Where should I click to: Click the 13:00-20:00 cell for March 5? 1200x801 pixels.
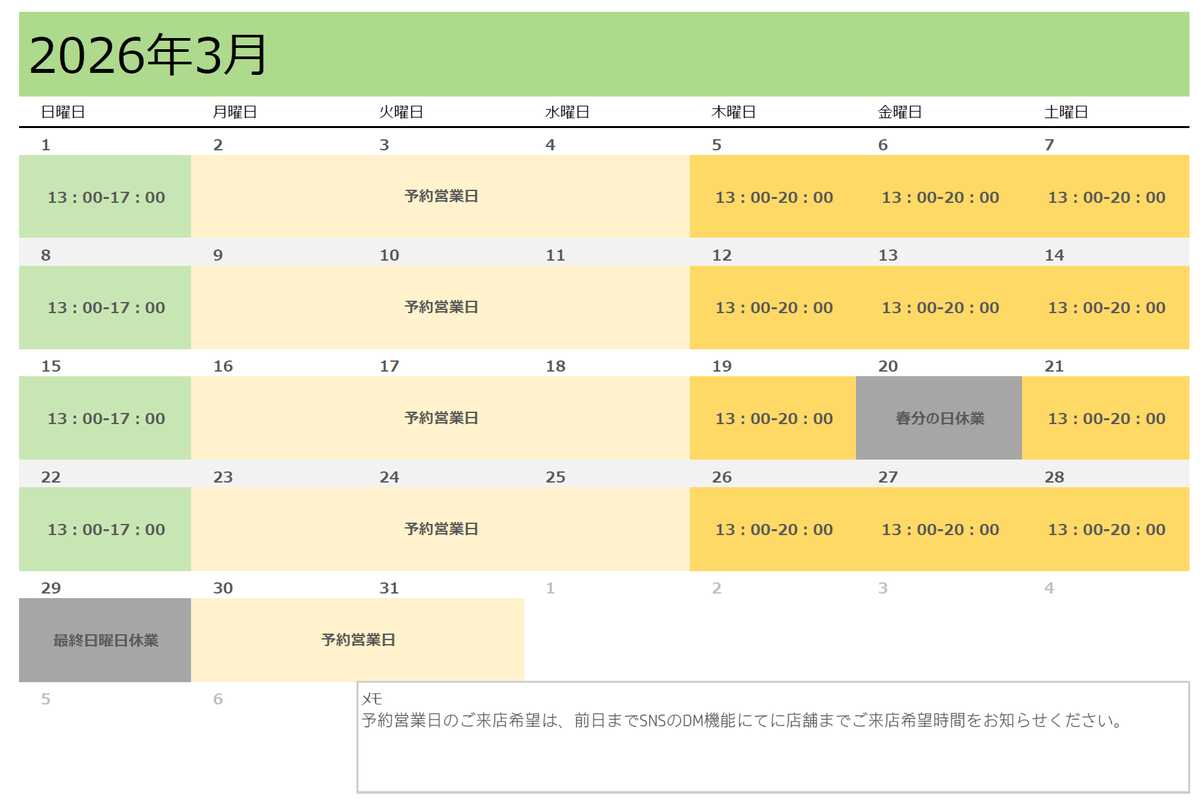(773, 197)
